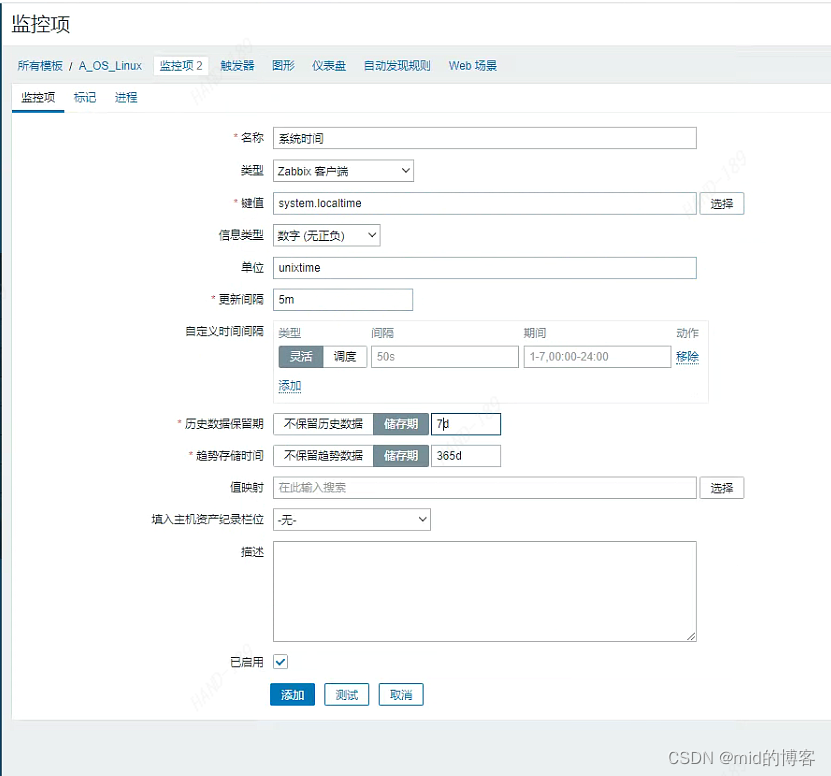
Task: Open the 所有模板 breadcrumb link
Action: pyautogui.click(x=40, y=66)
